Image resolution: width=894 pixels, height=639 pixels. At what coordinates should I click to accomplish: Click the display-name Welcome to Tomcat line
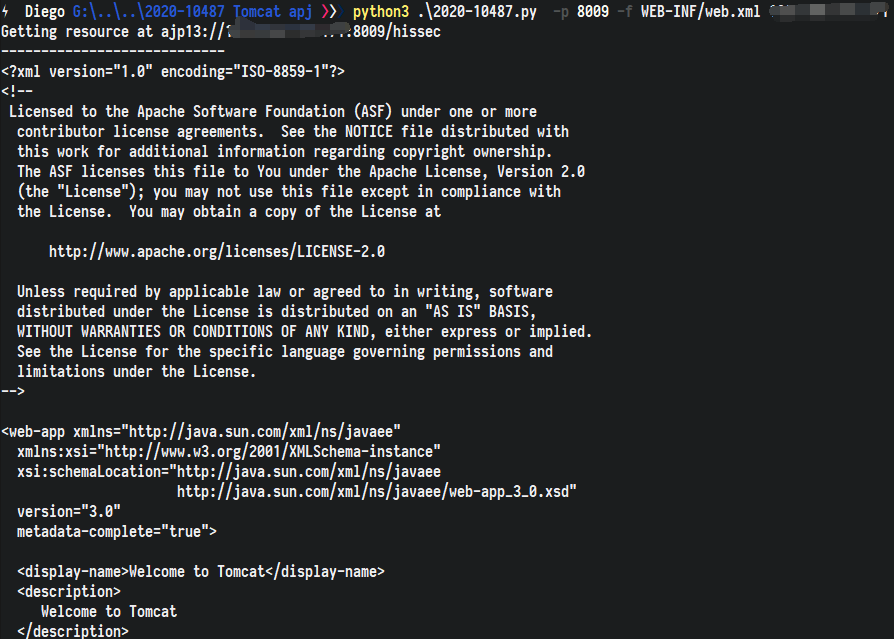pos(201,572)
